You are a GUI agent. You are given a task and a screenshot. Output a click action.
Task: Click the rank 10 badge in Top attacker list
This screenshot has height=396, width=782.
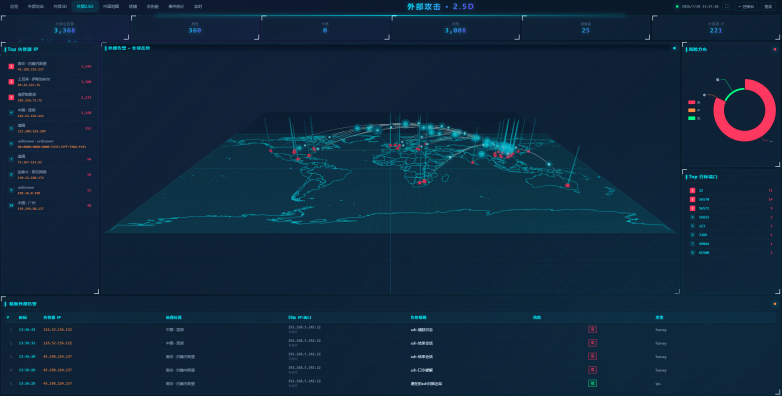11,205
